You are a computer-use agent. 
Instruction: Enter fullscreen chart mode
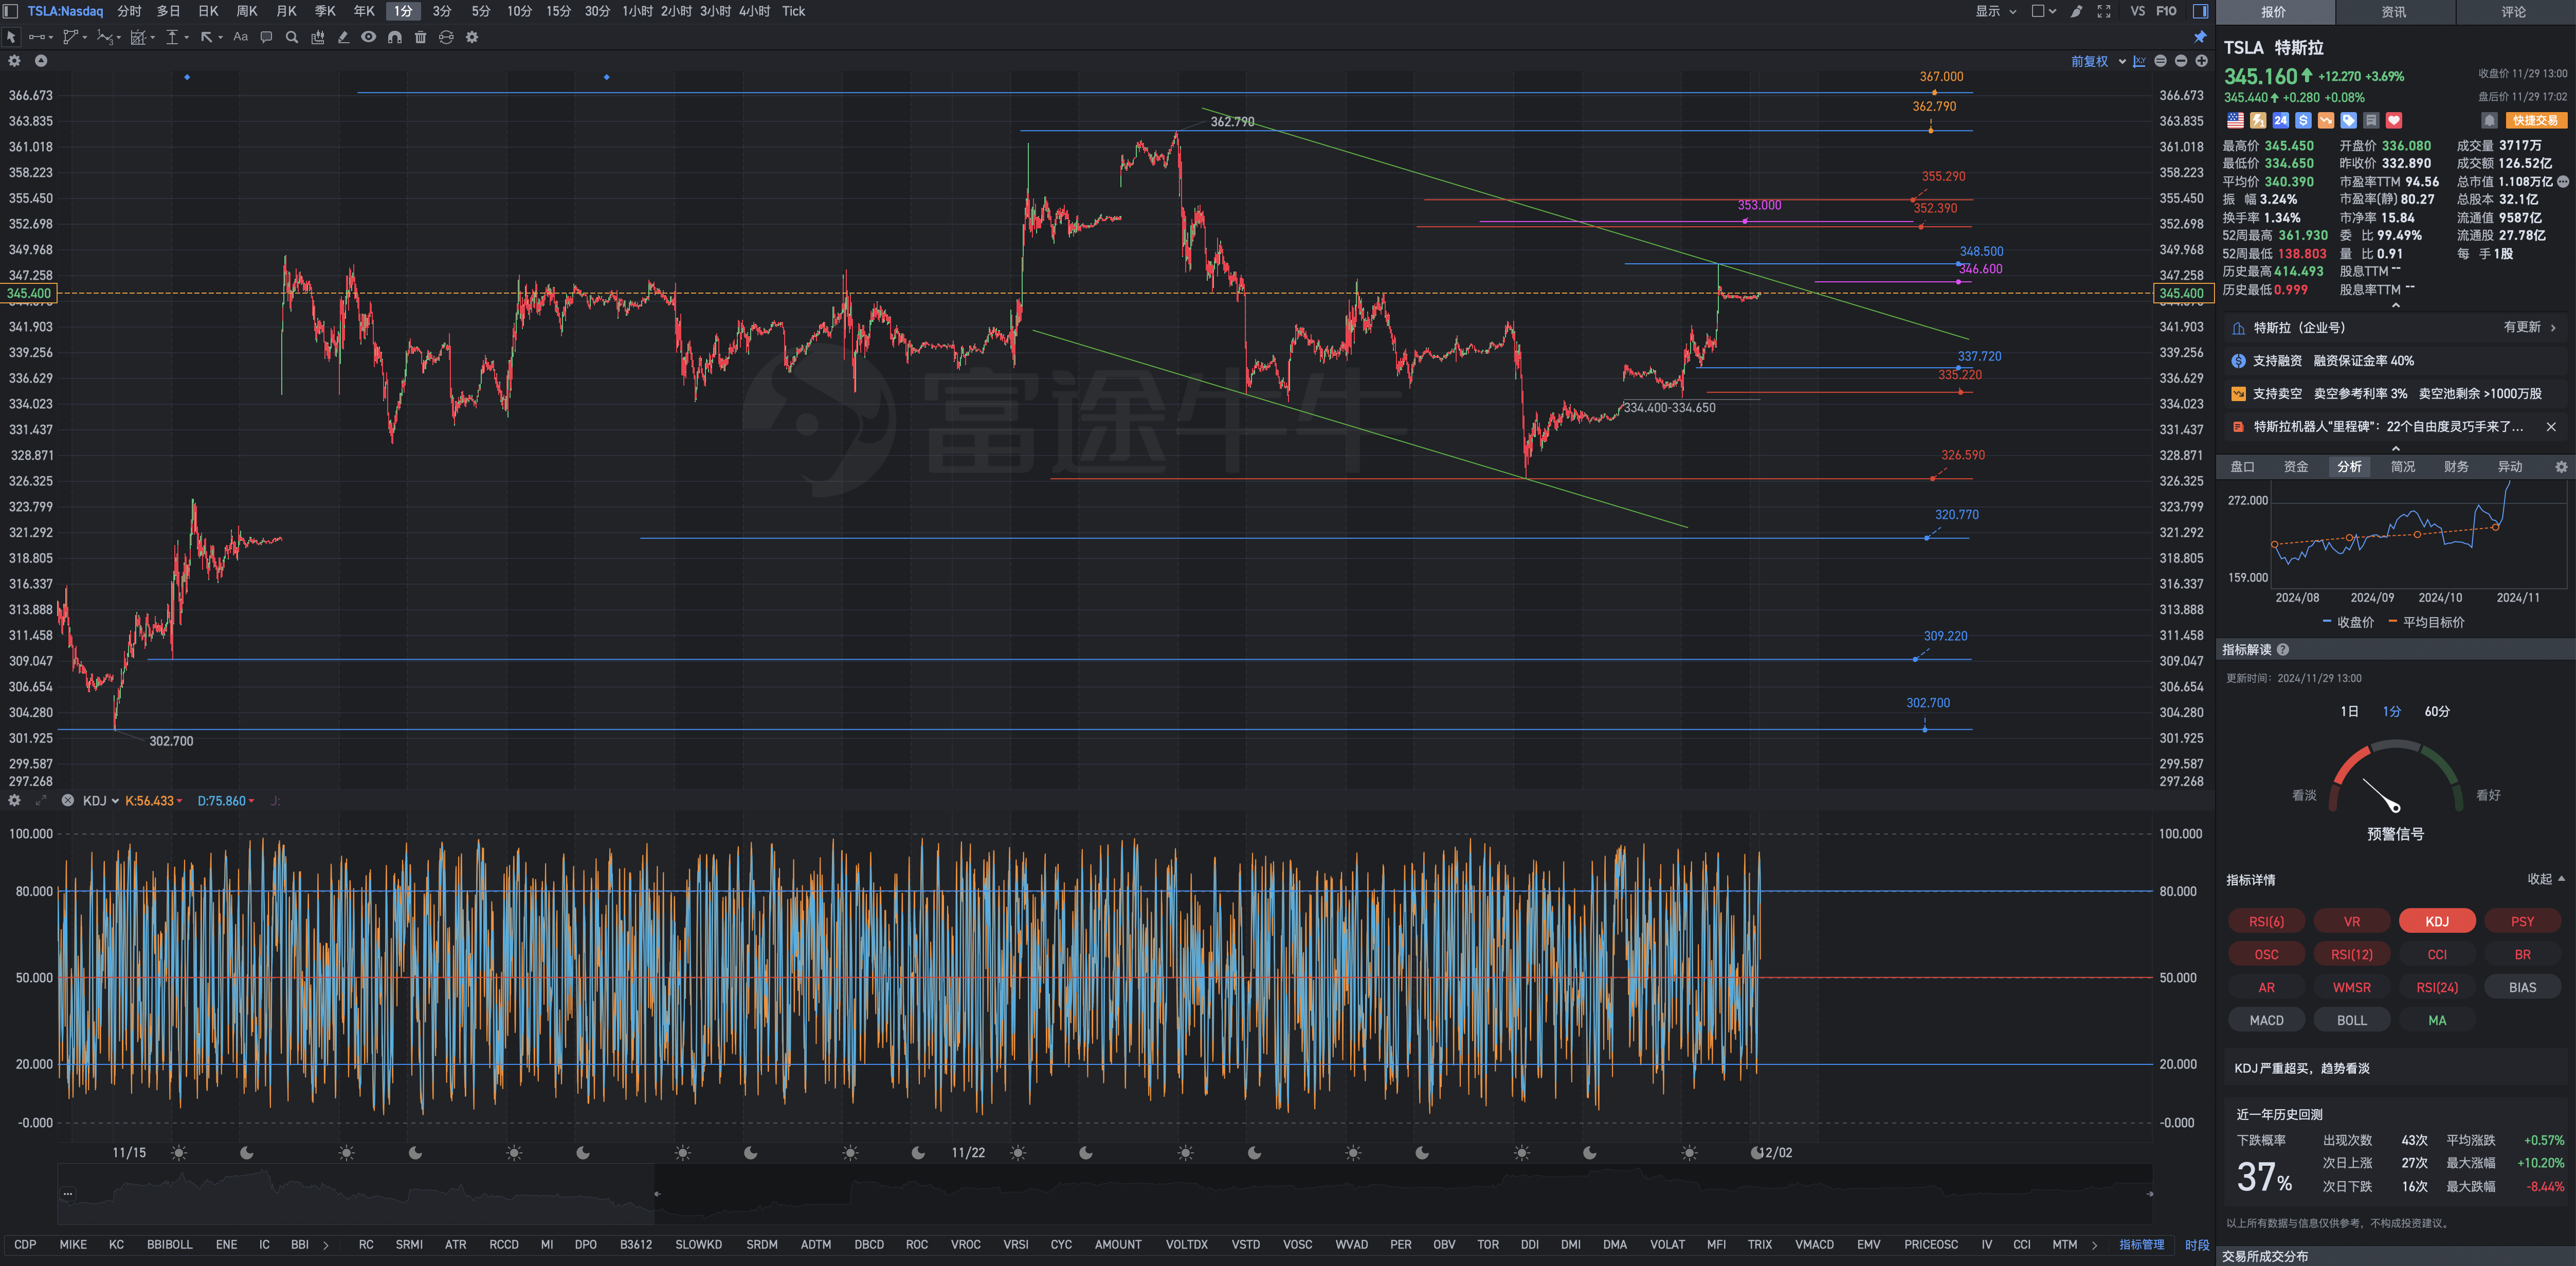pos(2104,11)
